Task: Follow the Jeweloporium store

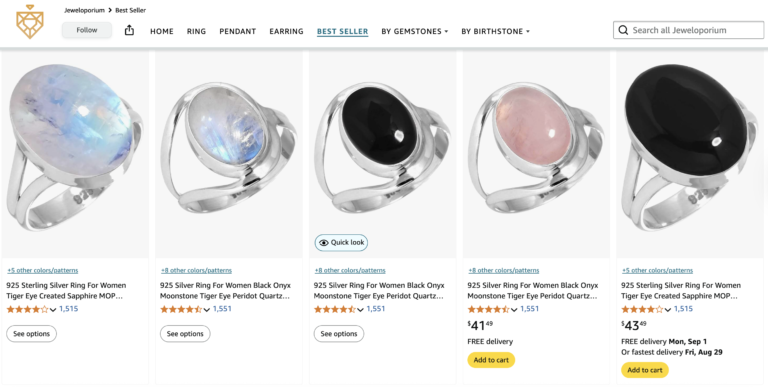Action: [87, 30]
